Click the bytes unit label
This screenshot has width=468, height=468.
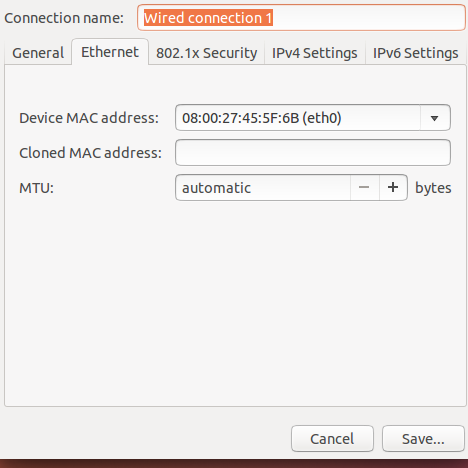coord(433,188)
